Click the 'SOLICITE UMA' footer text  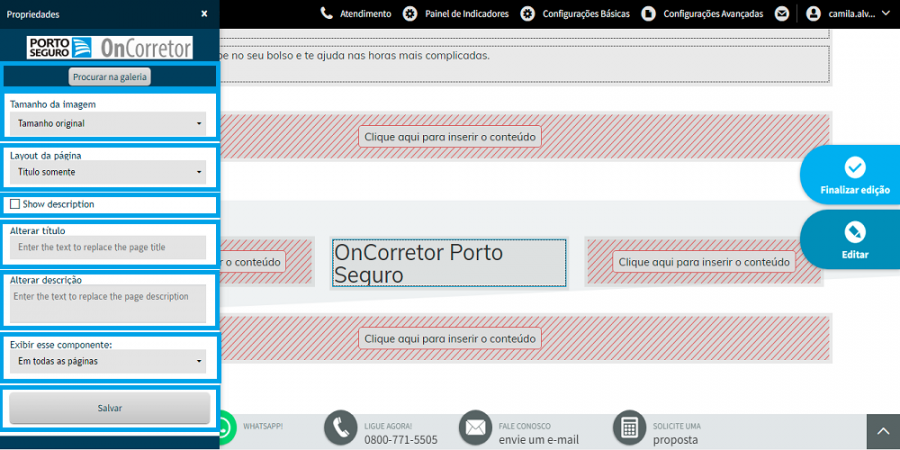point(677,426)
